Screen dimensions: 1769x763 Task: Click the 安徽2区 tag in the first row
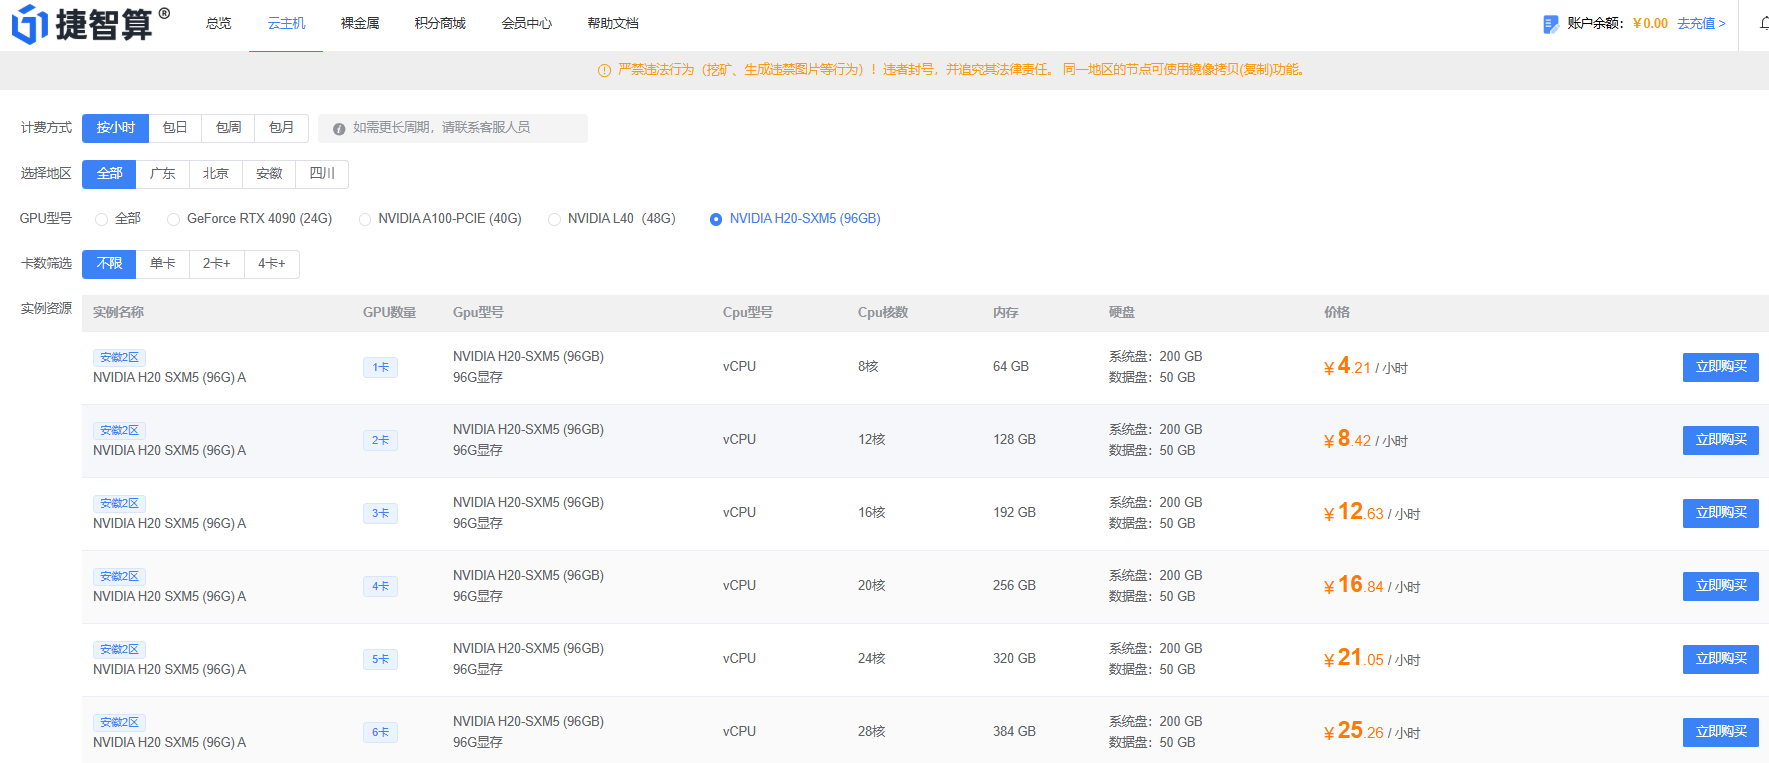tap(119, 357)
